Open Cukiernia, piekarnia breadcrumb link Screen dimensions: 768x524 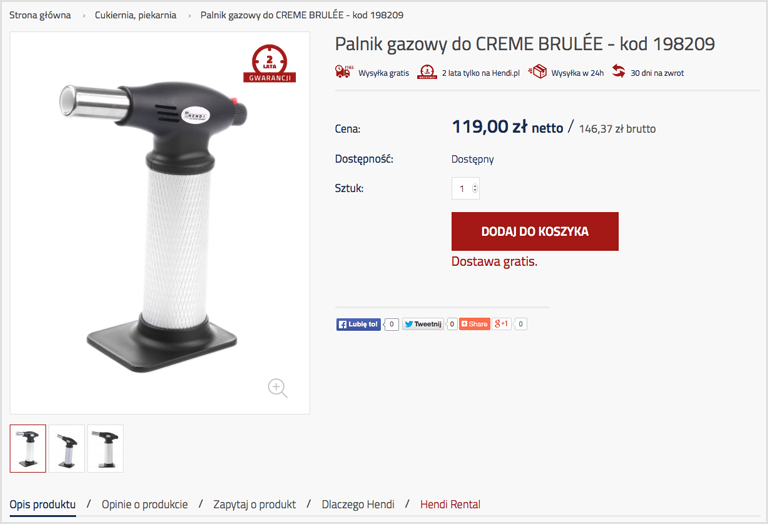pyautogui.click(x=136, y=15)
